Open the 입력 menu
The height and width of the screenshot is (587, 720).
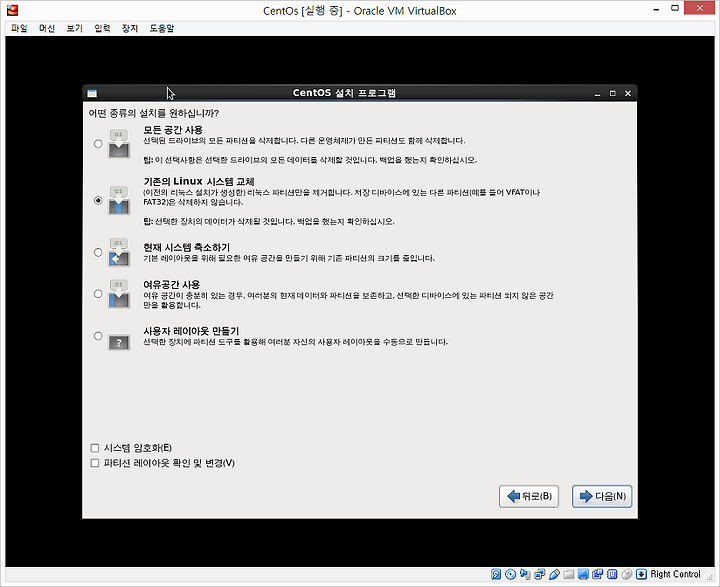102,28
